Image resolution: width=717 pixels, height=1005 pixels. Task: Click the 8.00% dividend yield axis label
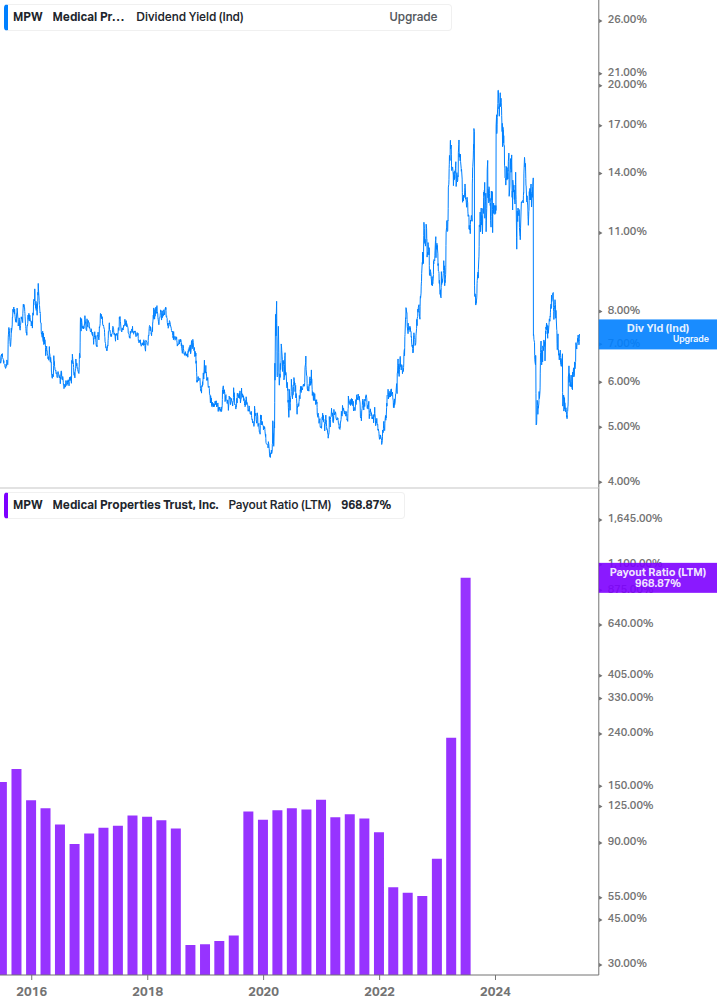coord(623,310)
